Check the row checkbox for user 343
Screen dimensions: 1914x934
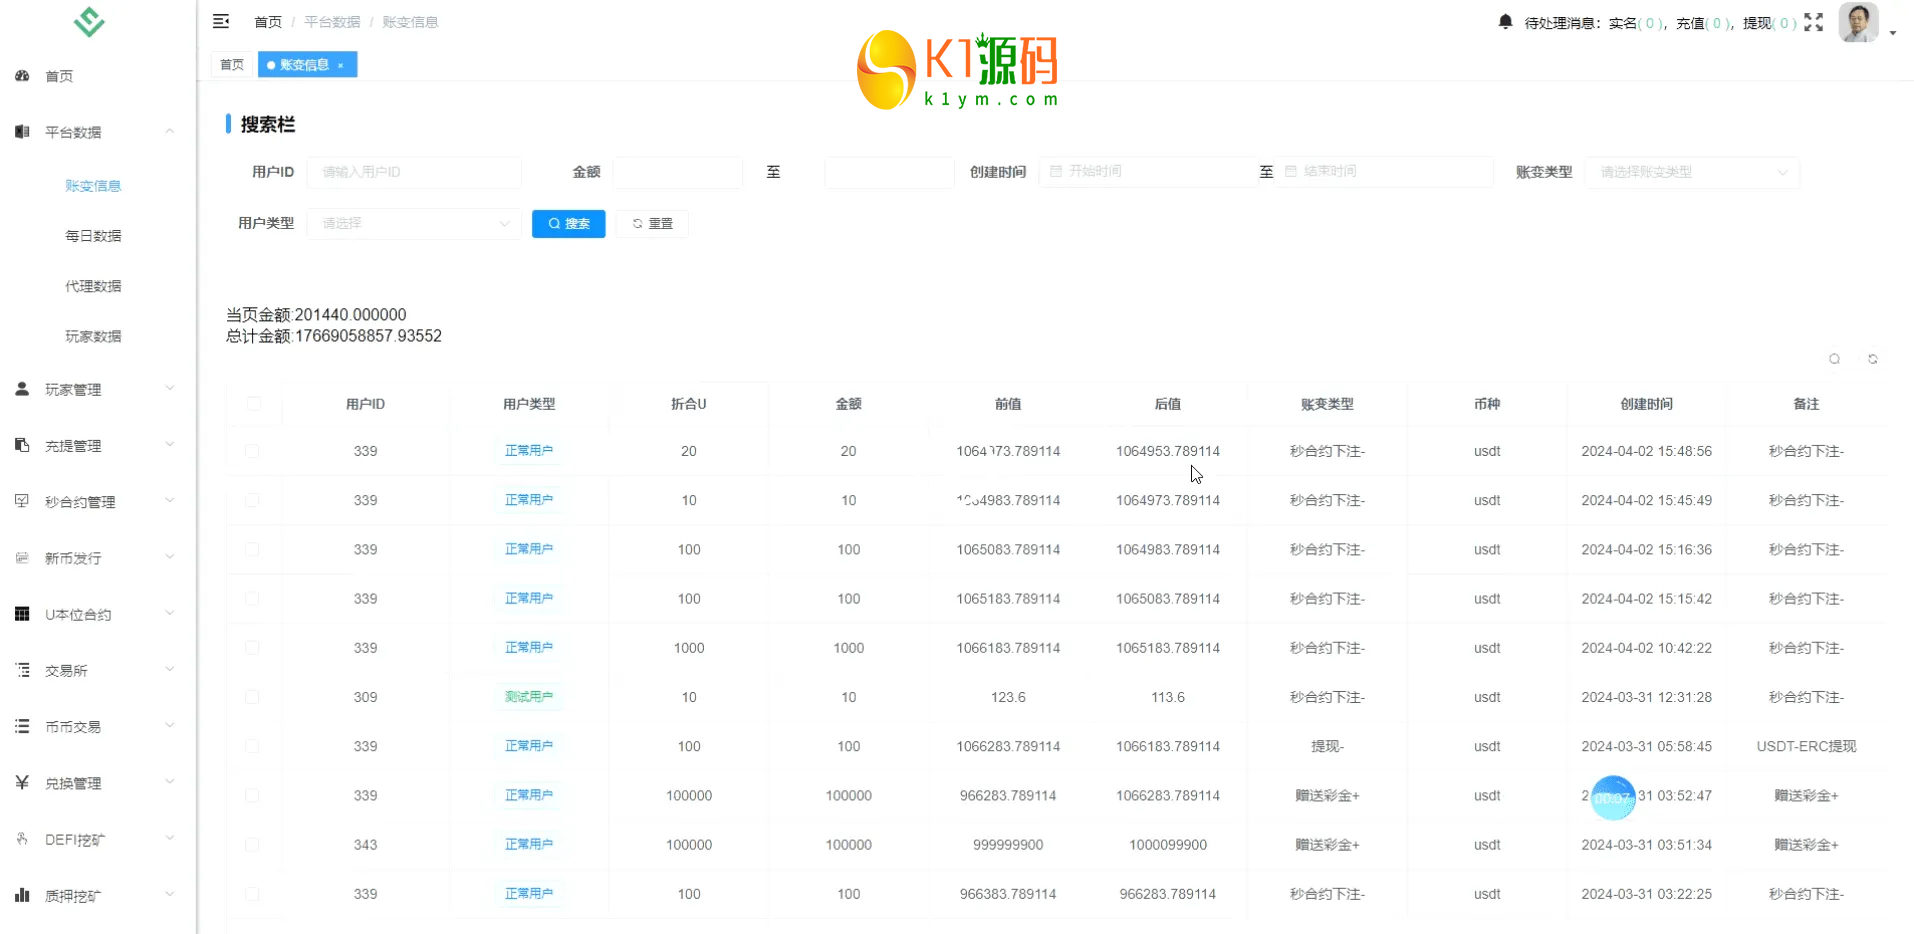252,844
